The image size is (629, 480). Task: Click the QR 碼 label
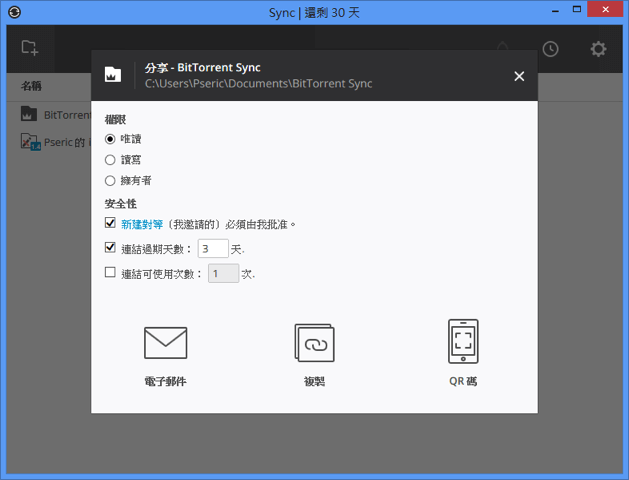click(463, 381)
